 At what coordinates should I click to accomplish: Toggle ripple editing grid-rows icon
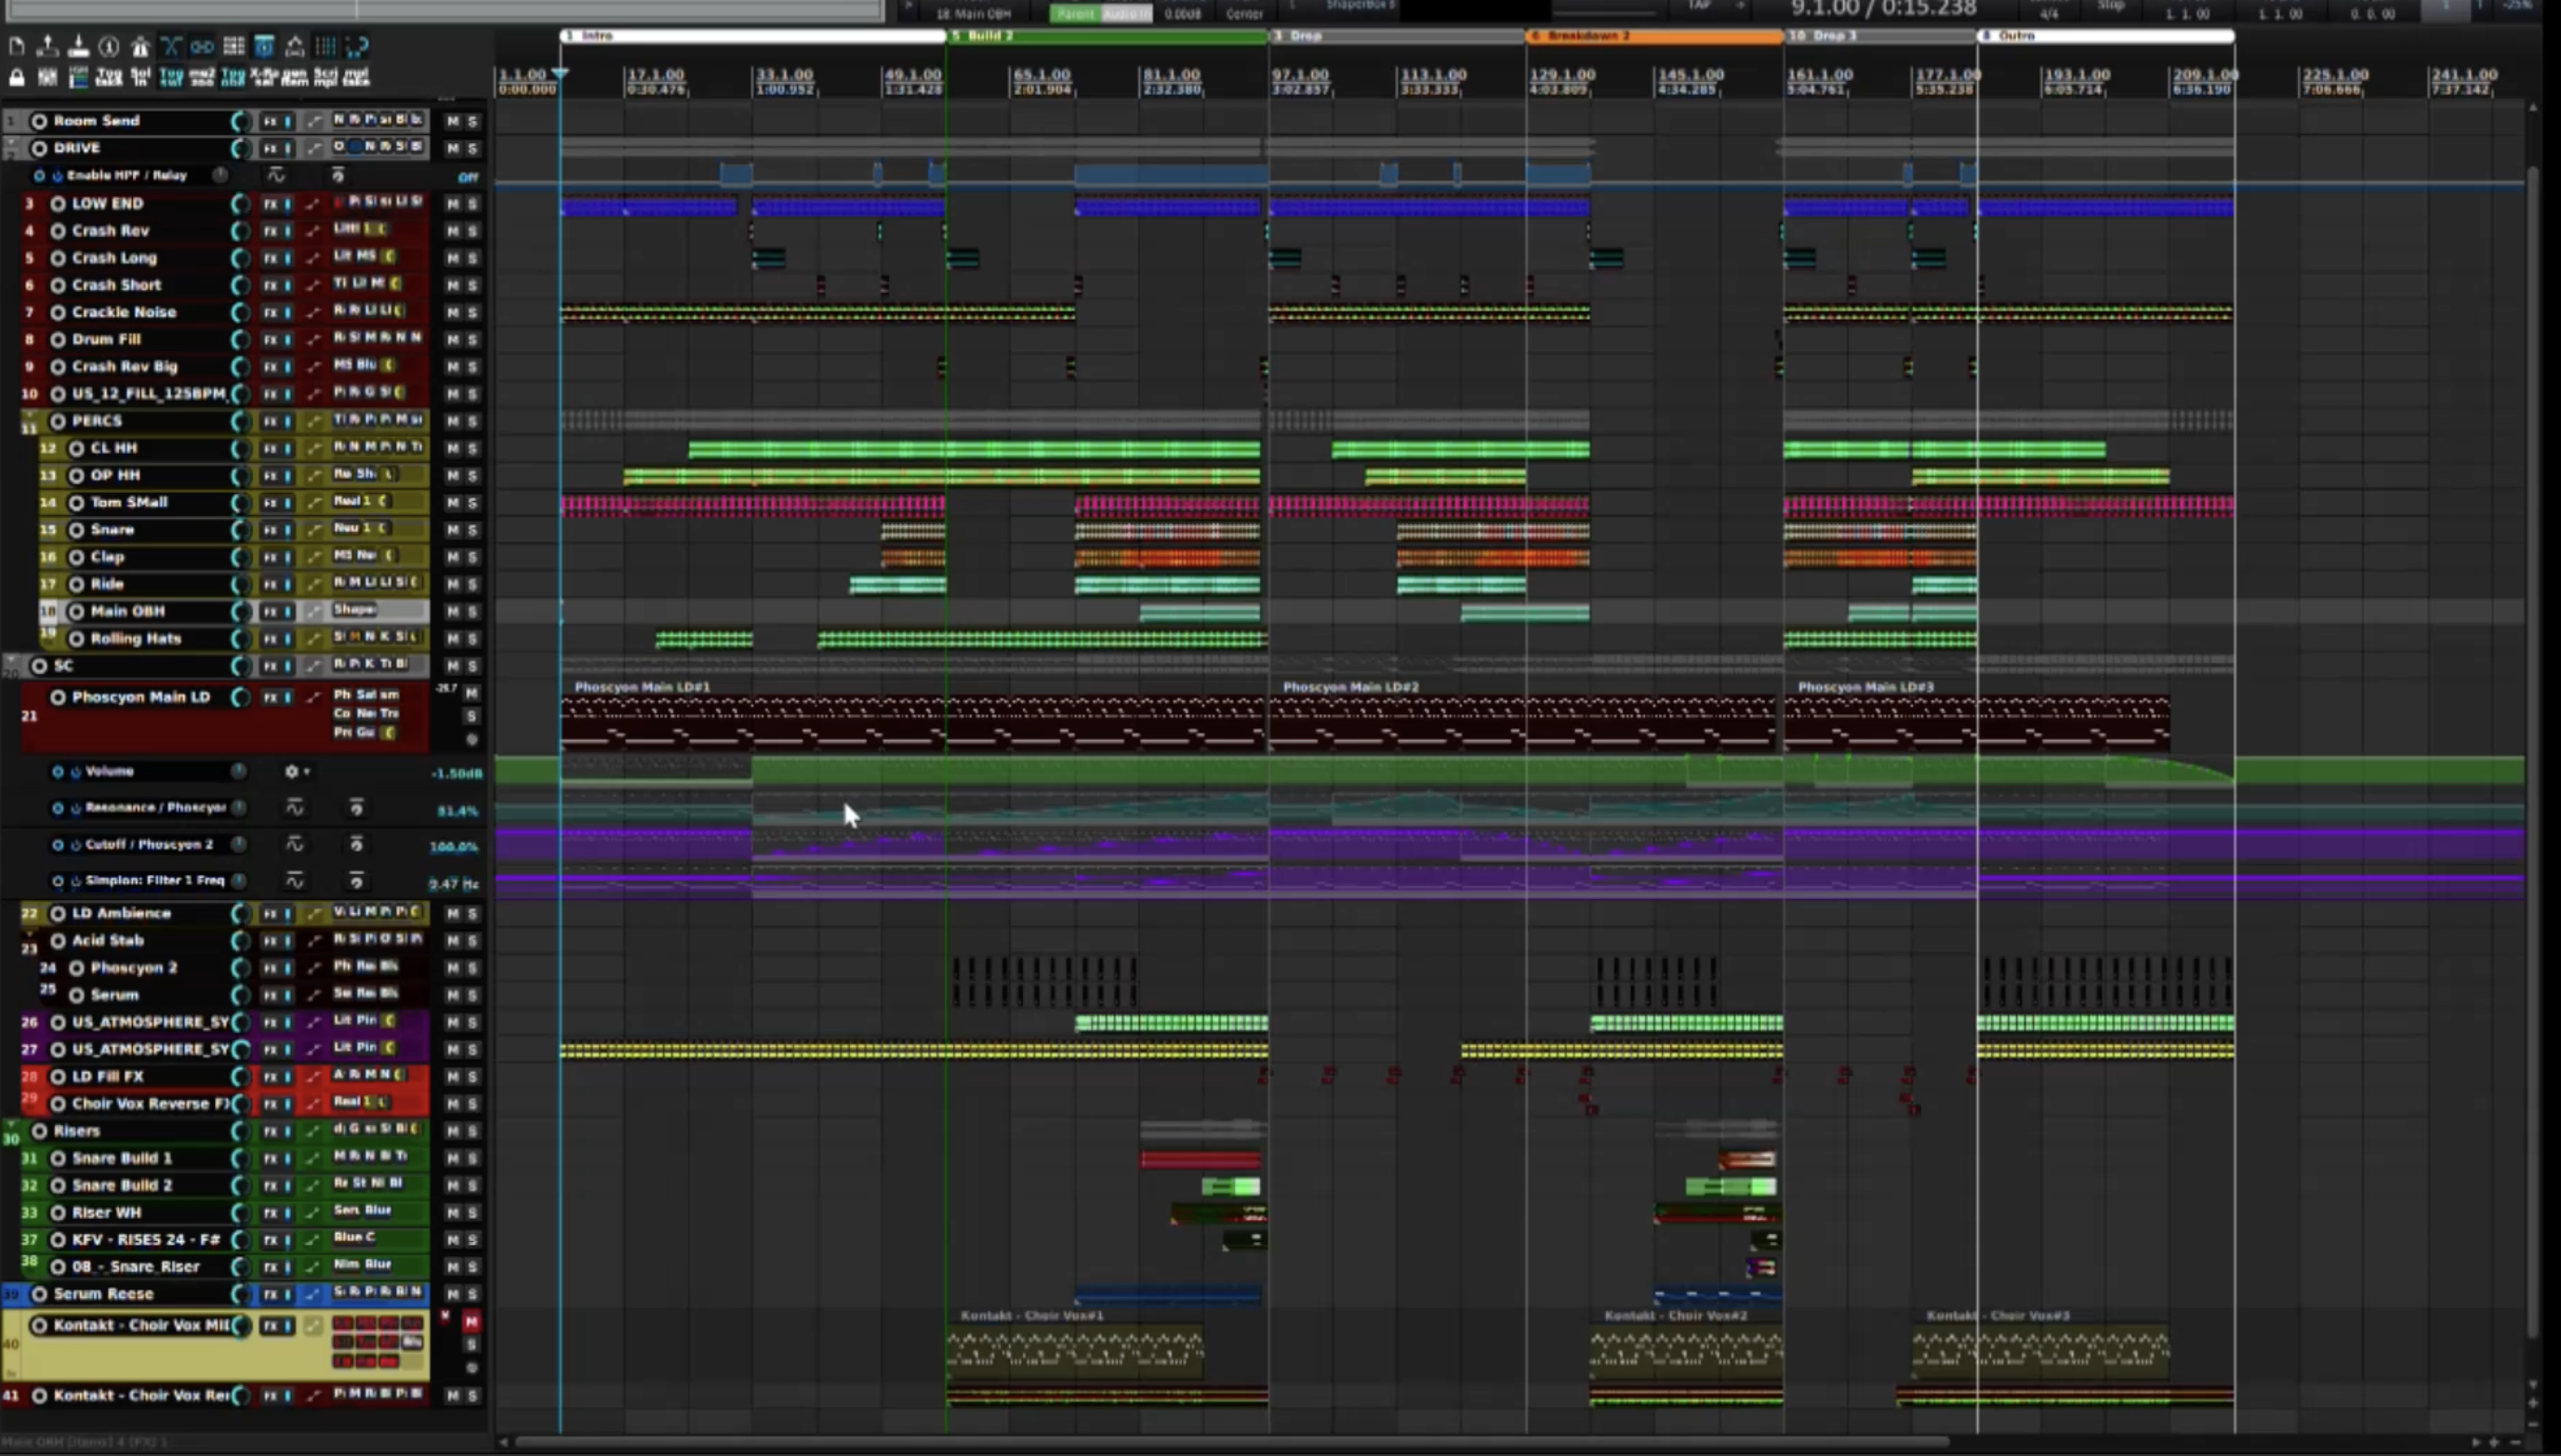[233, 46]
